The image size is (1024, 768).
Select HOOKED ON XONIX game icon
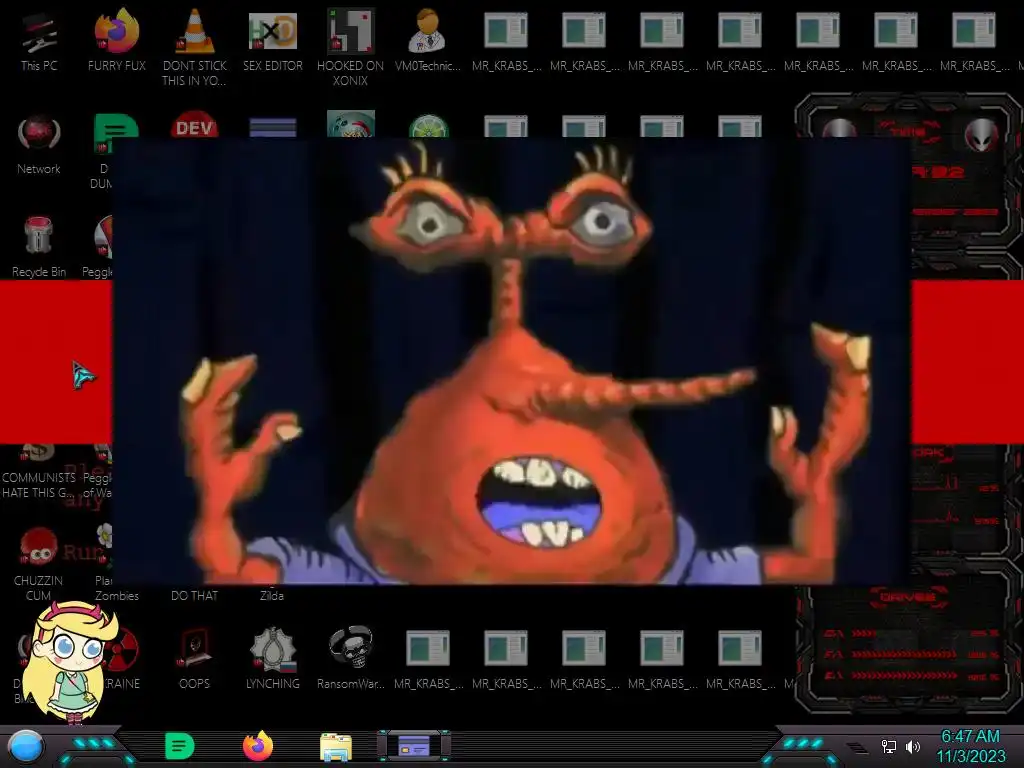click(x=351, y=47)
